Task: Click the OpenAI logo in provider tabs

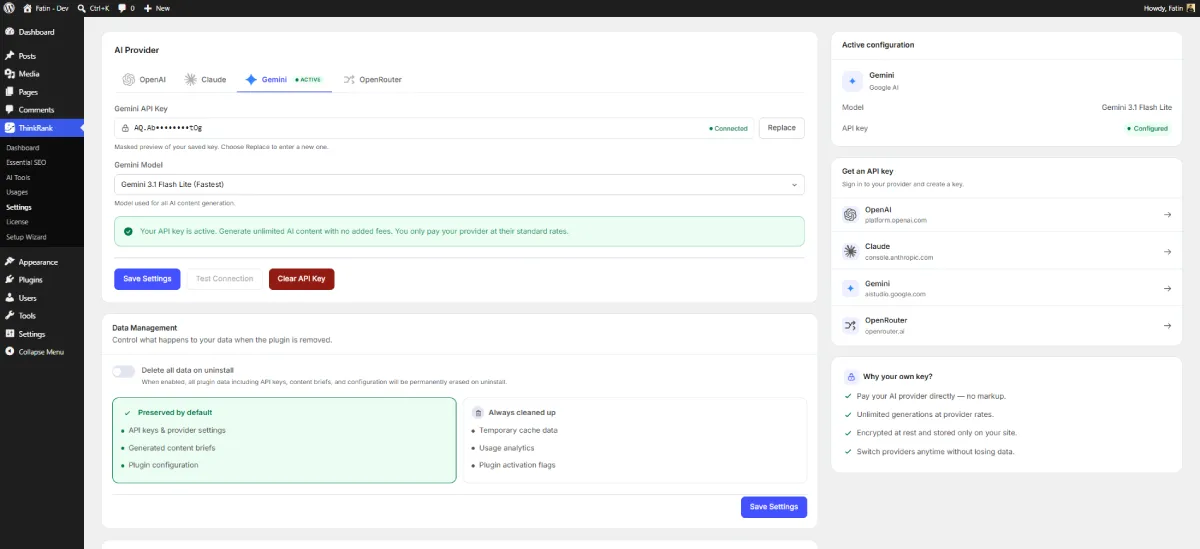Action: (129, 79)
